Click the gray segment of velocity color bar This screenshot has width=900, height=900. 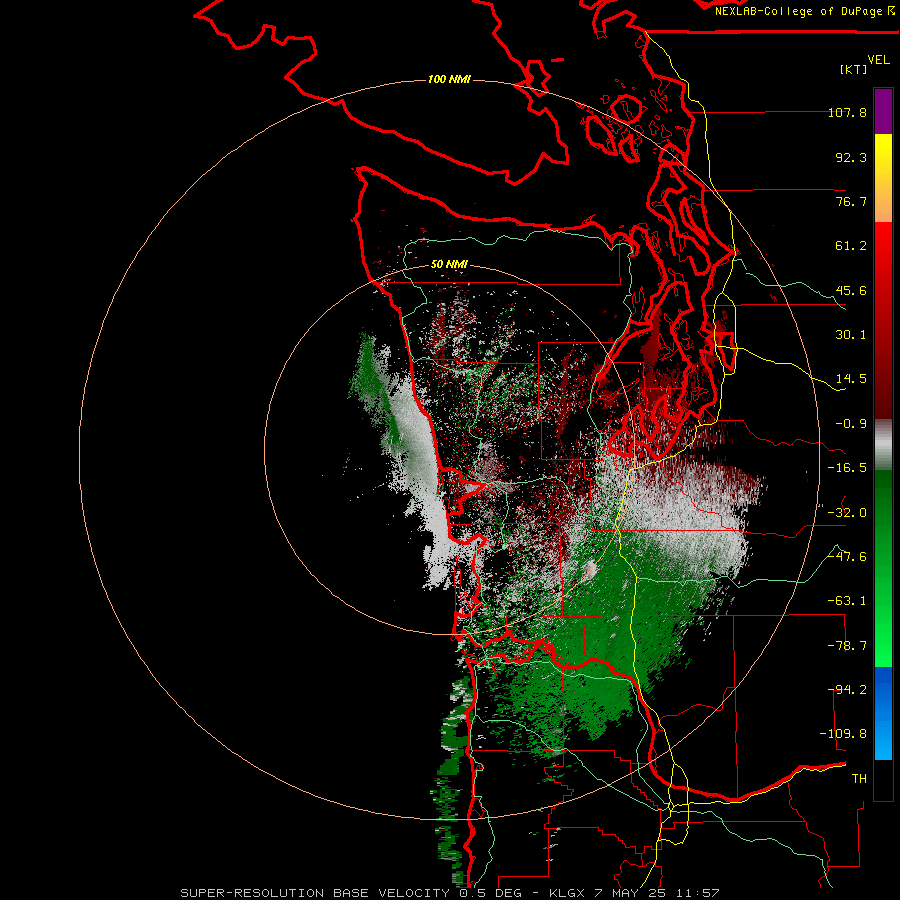pyautogui.click(x=883, y=445)
